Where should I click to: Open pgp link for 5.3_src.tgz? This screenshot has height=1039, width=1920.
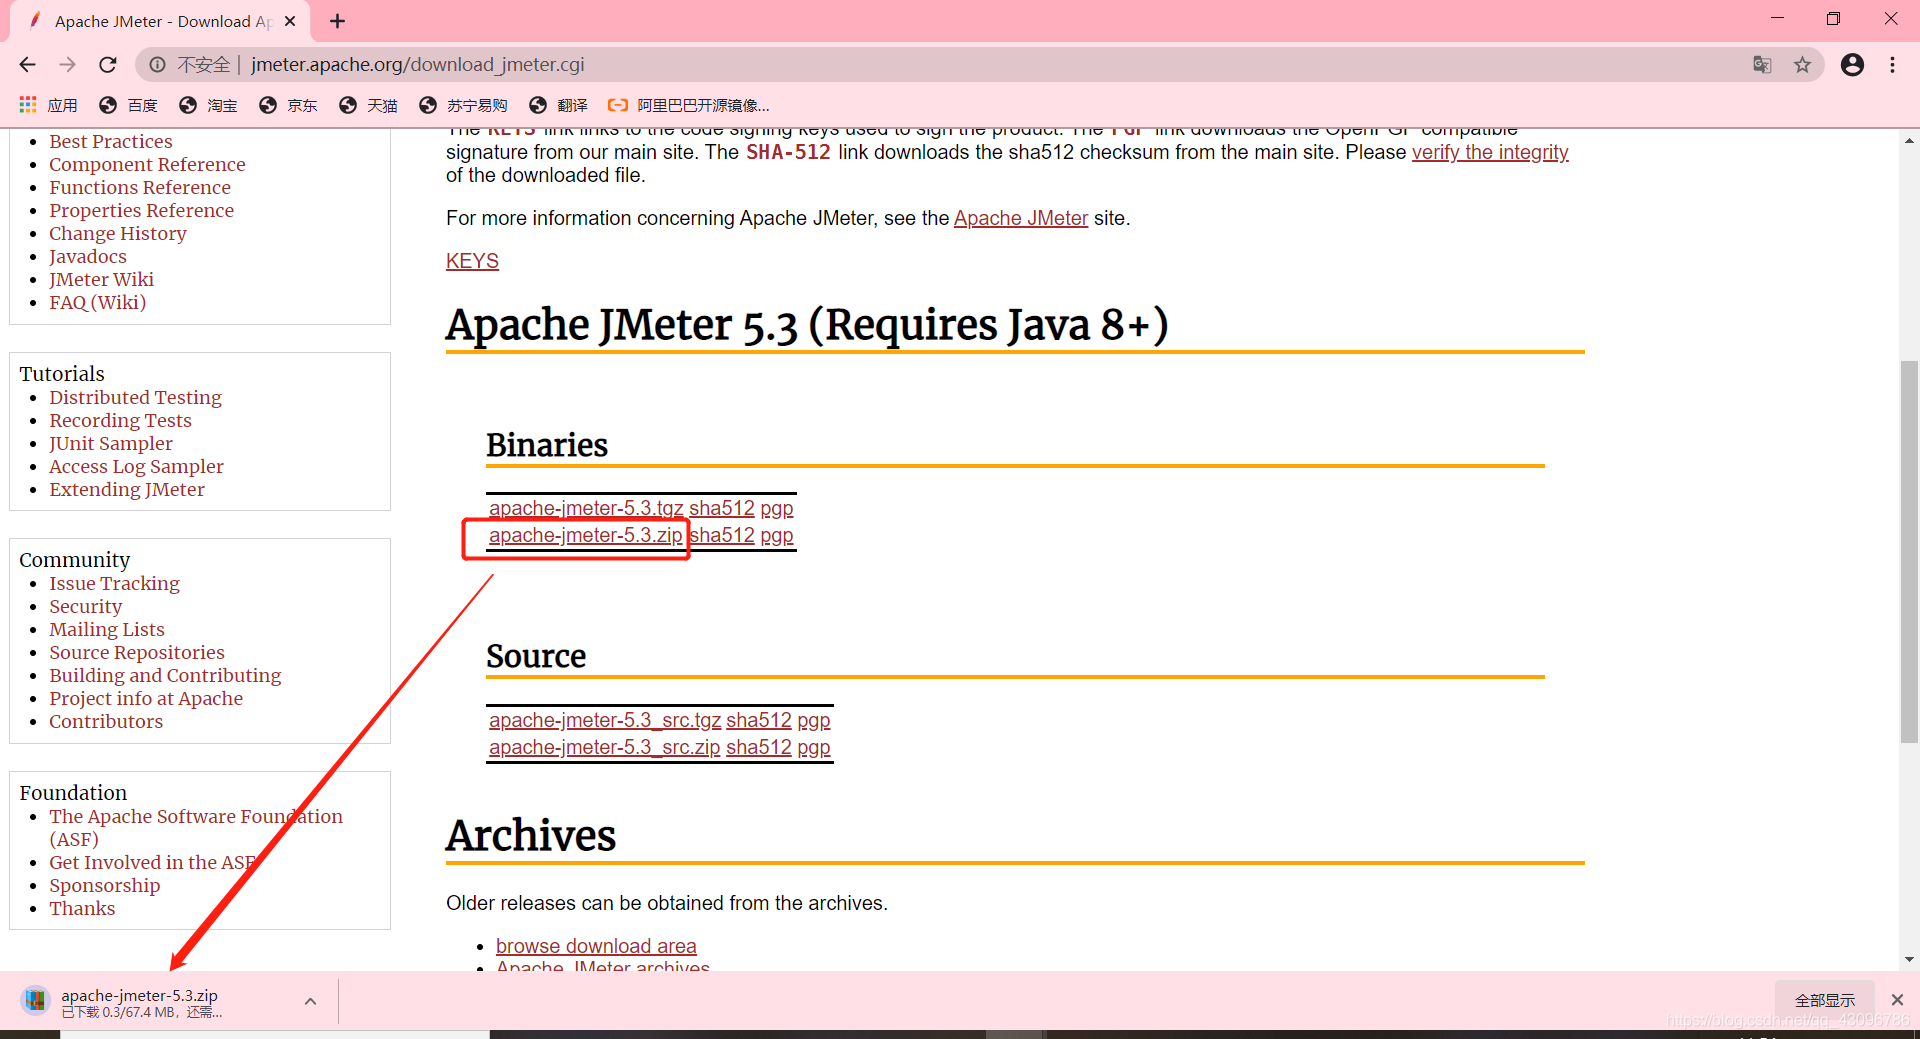(814, 720)
